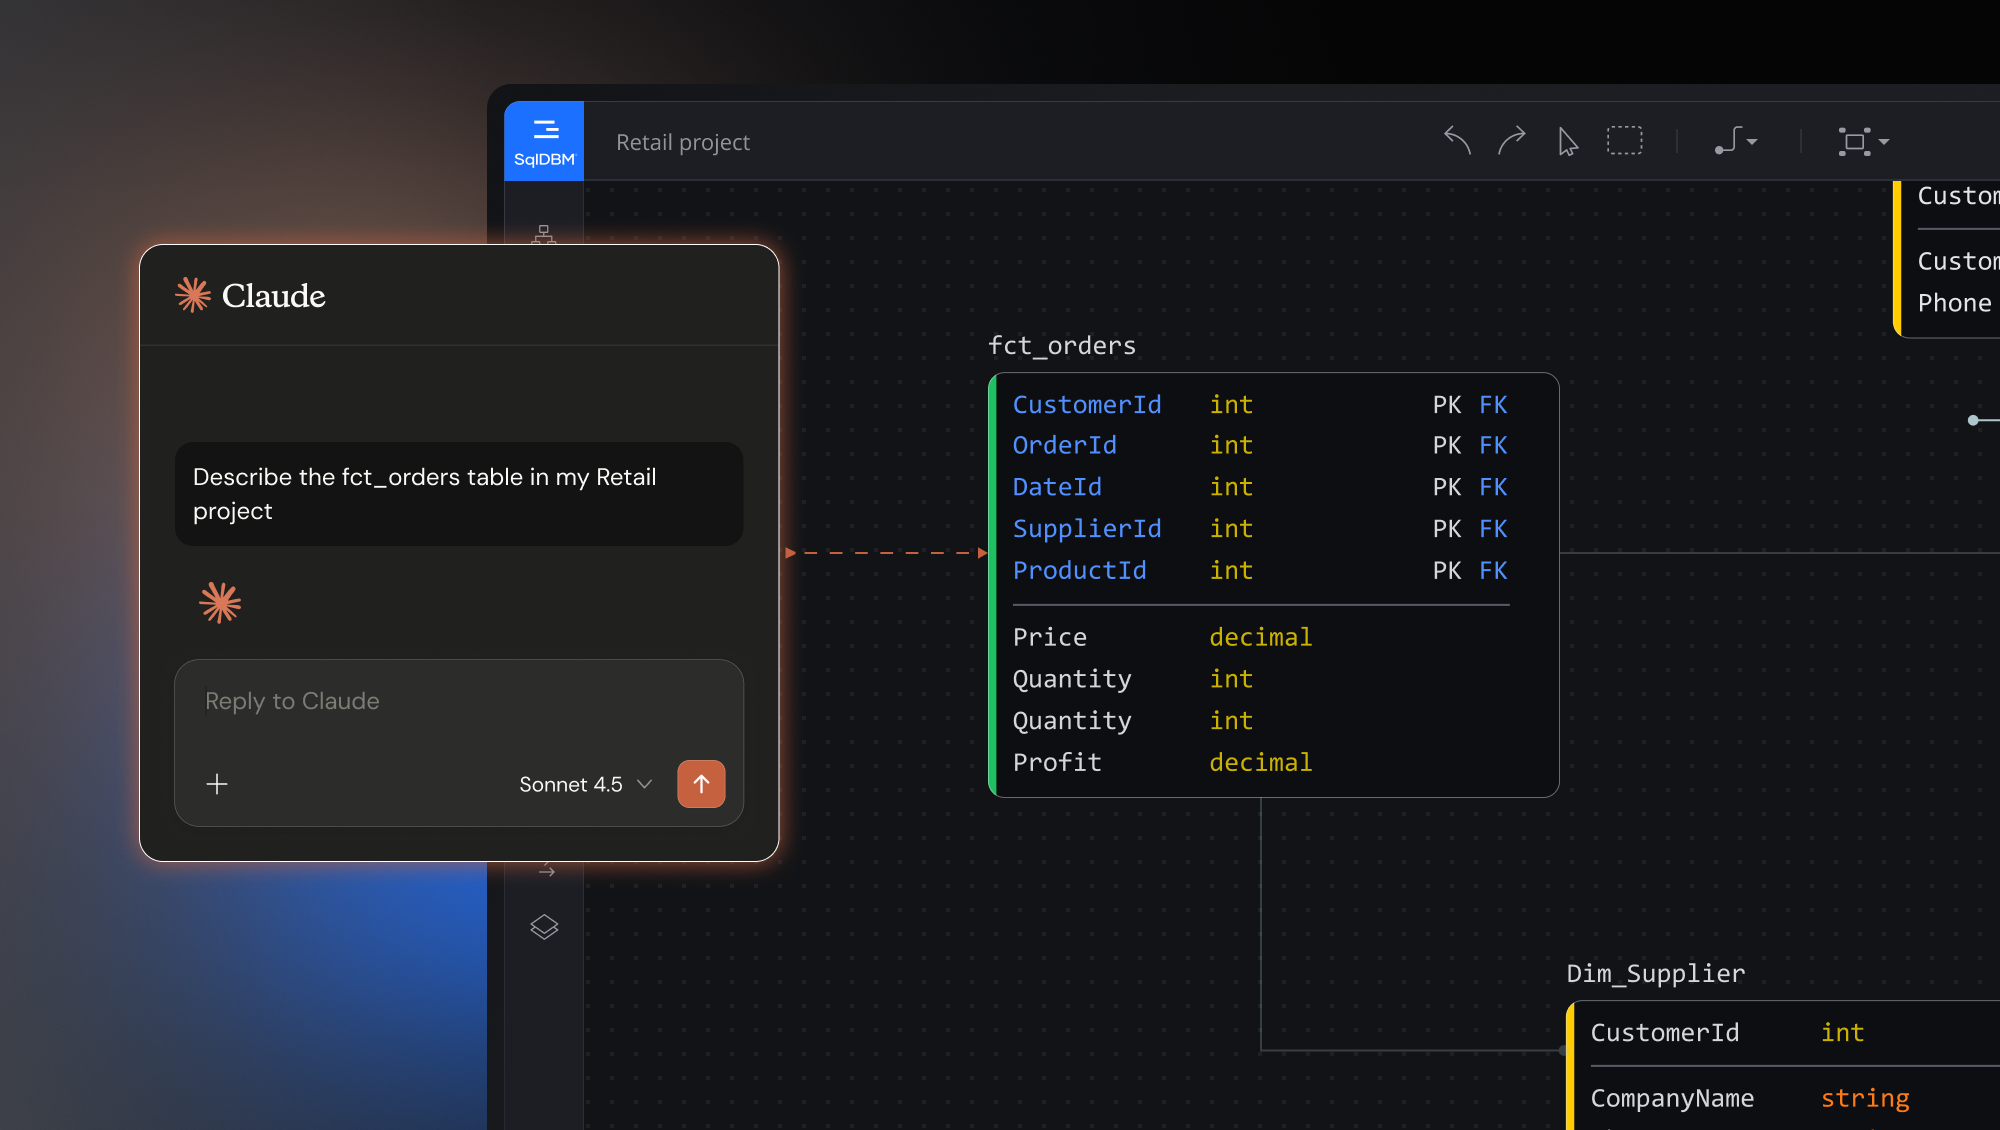Viewport: 2000px width, 1130px height.
Task: Click the PK marker on DateId row
Action: (1447, 488)
